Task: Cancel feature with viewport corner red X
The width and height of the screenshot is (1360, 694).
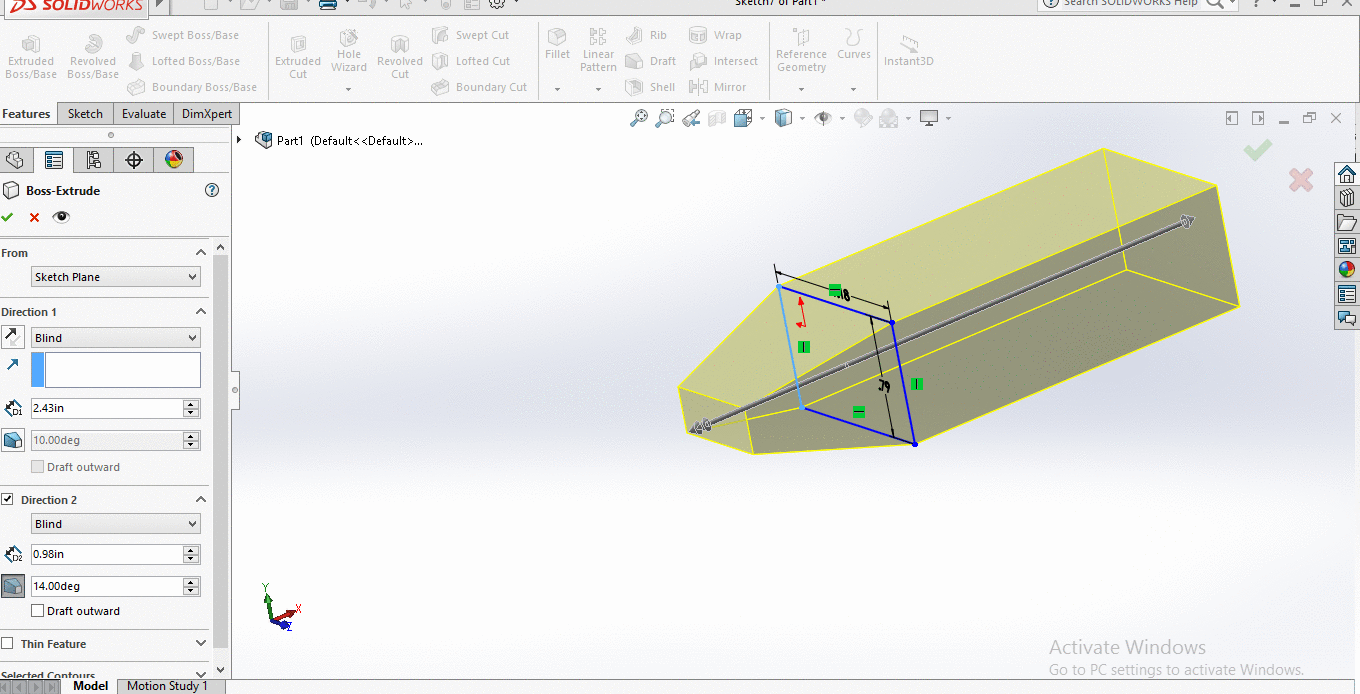Action: pyautogui.click(x=1300, y=180)
